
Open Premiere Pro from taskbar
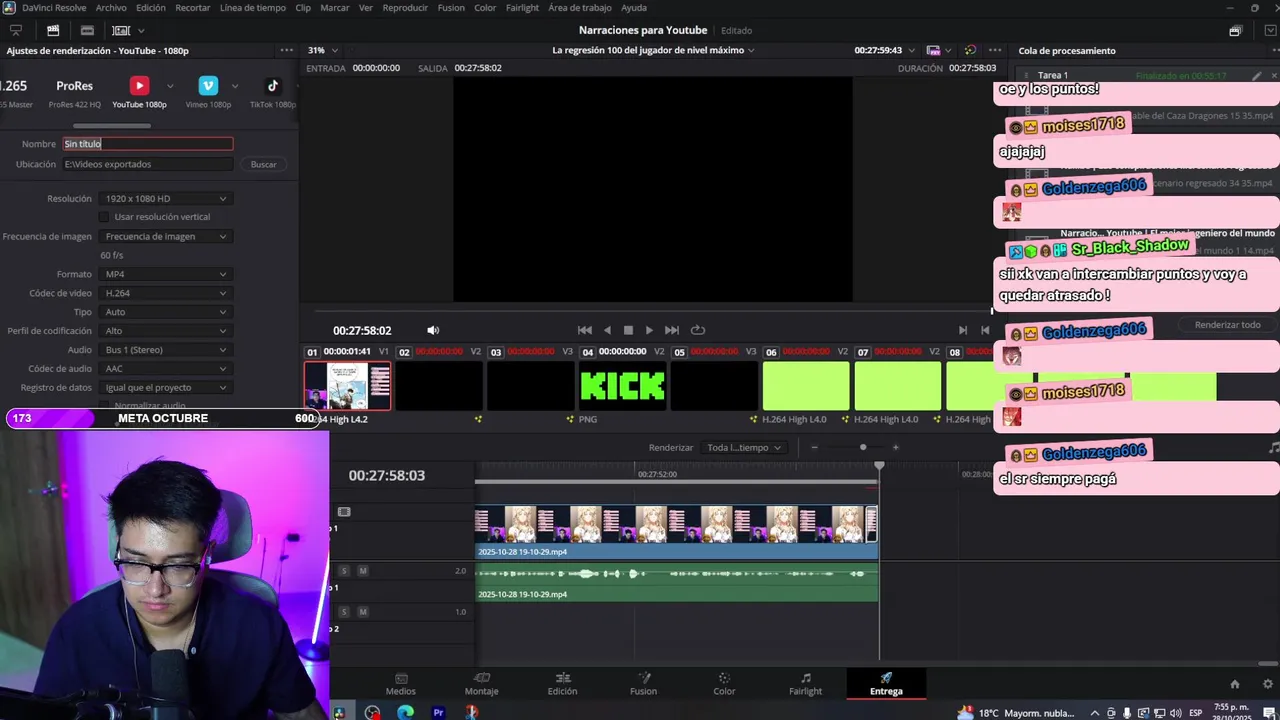pyautogui.click(x=438, y=713)
